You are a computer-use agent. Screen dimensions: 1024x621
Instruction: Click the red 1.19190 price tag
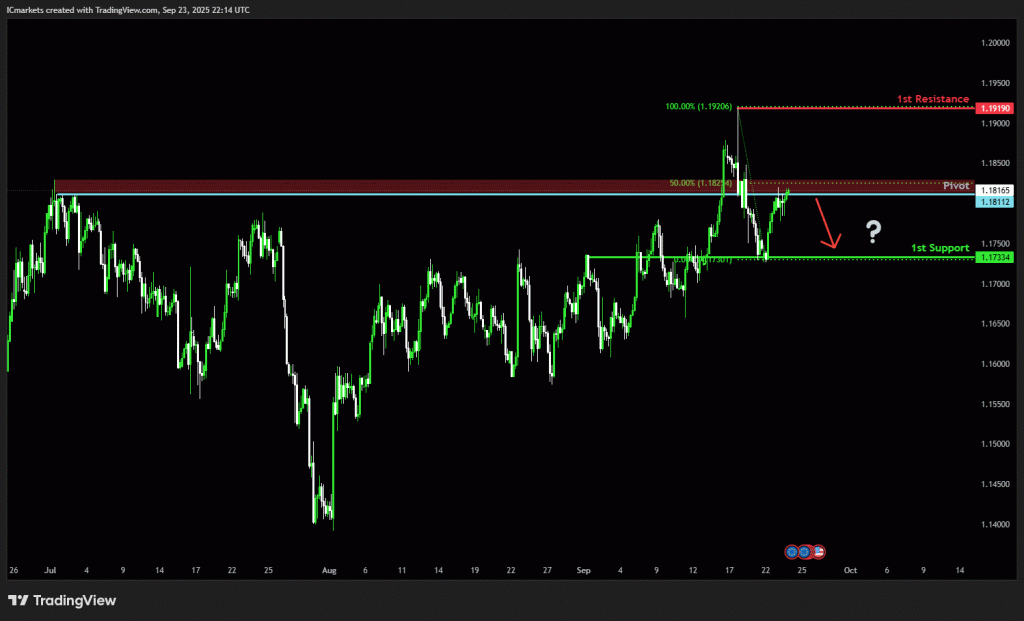coord(996,107)
